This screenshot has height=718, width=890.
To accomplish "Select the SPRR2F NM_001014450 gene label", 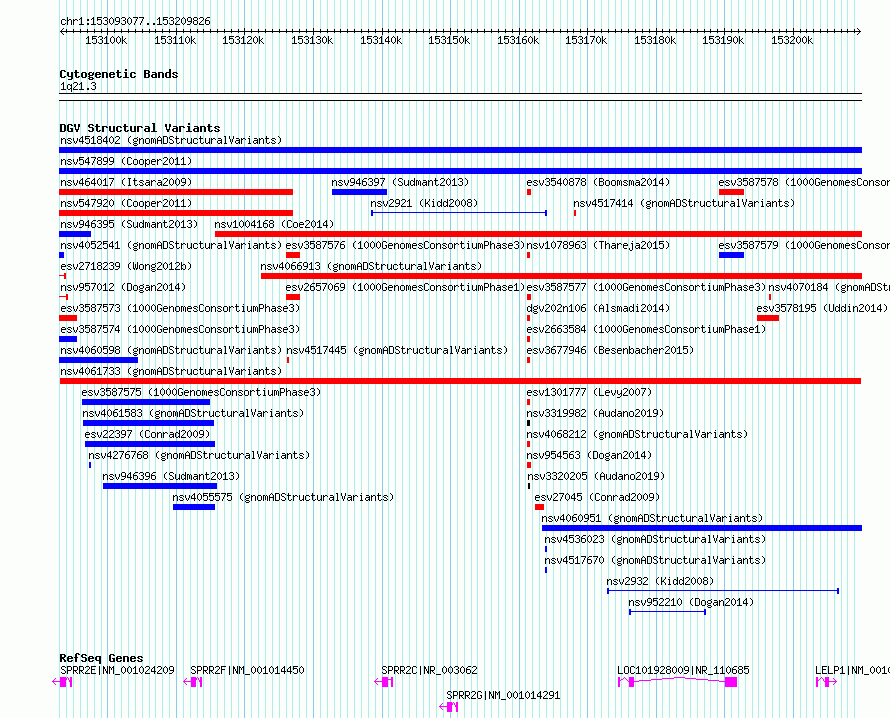I will pos(247,670).
